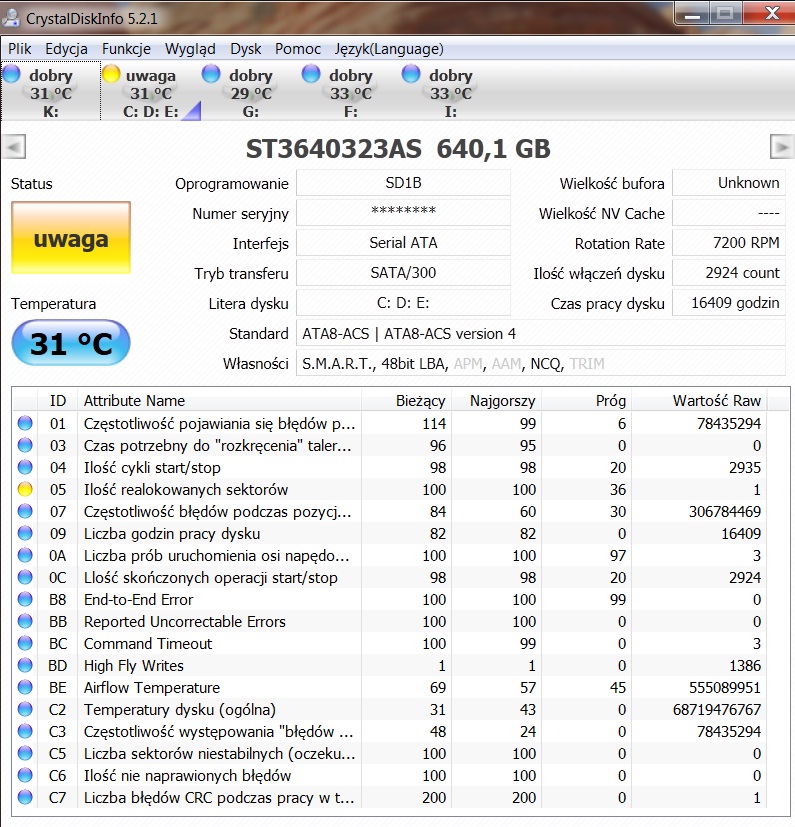Click the status orb of attribute 07

(x=25, y=511)
